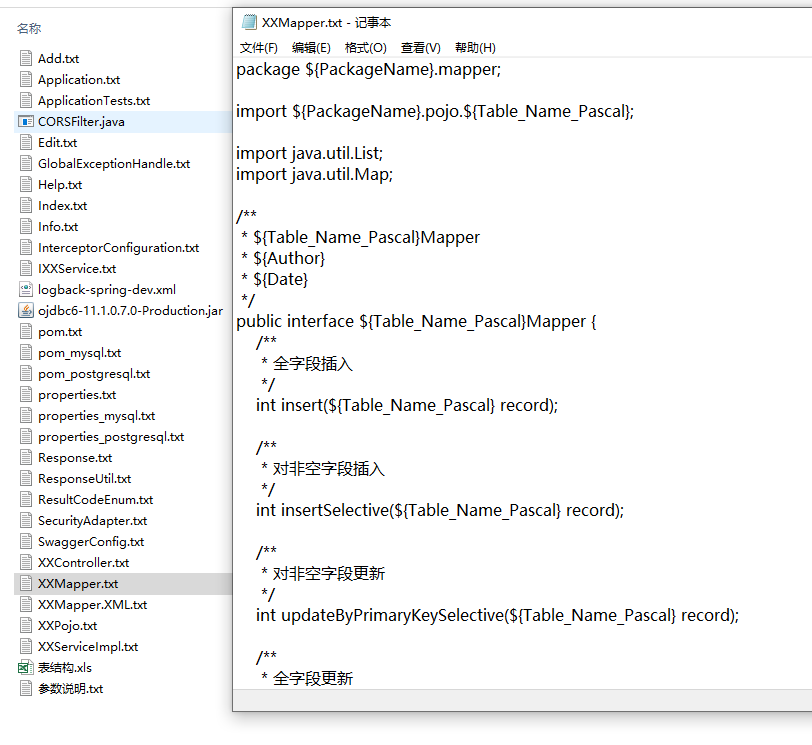Viewport: 812px width, 745px height.
Task: Click the 名称 column header
Action: pos(29,28)
